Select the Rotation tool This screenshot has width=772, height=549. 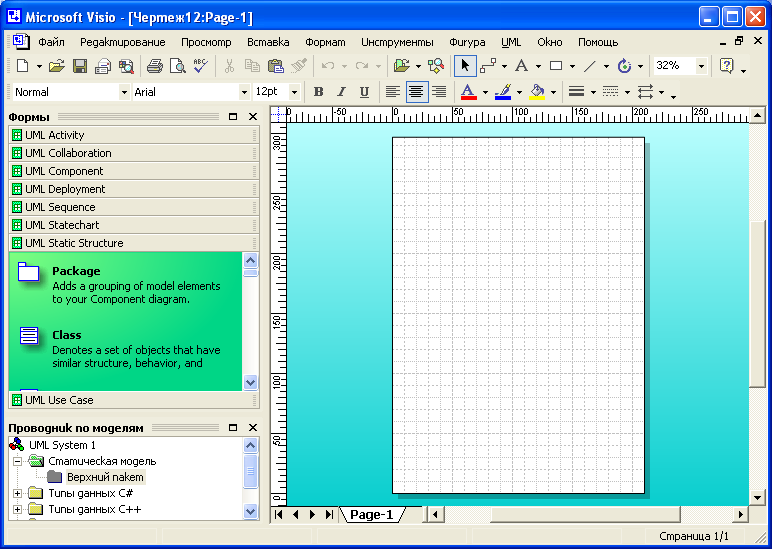(x=624, y=66)
